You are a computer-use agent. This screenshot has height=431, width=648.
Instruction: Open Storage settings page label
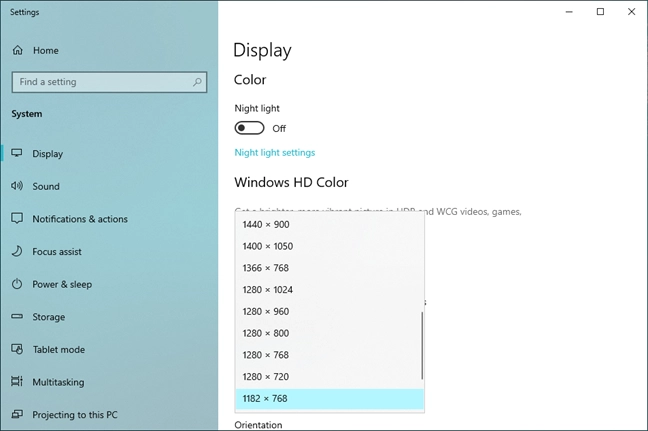48,317
